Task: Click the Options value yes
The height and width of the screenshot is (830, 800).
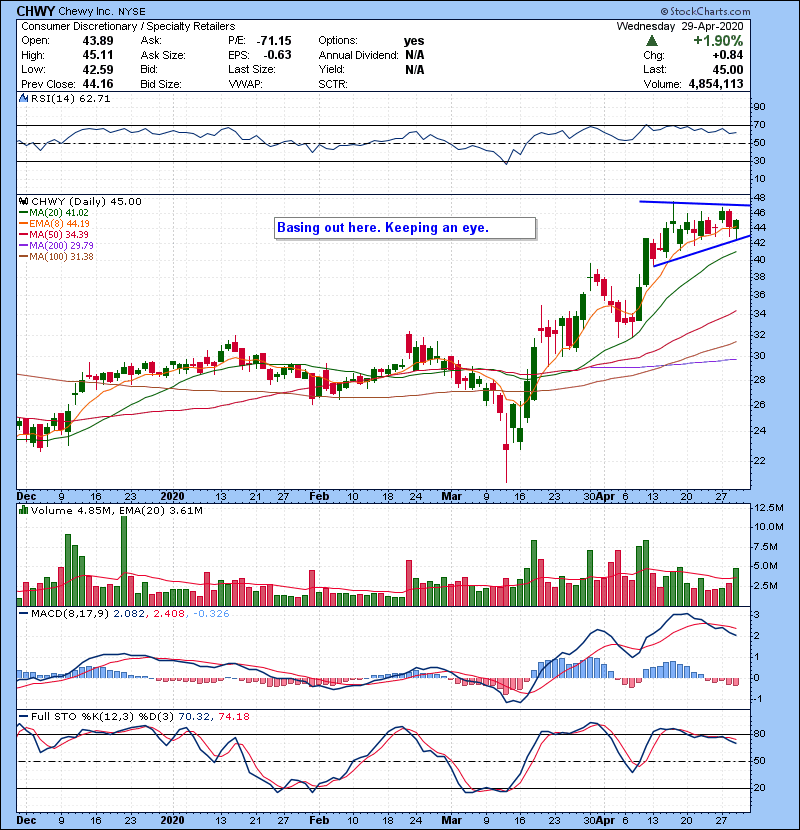Action: (414, 41)
